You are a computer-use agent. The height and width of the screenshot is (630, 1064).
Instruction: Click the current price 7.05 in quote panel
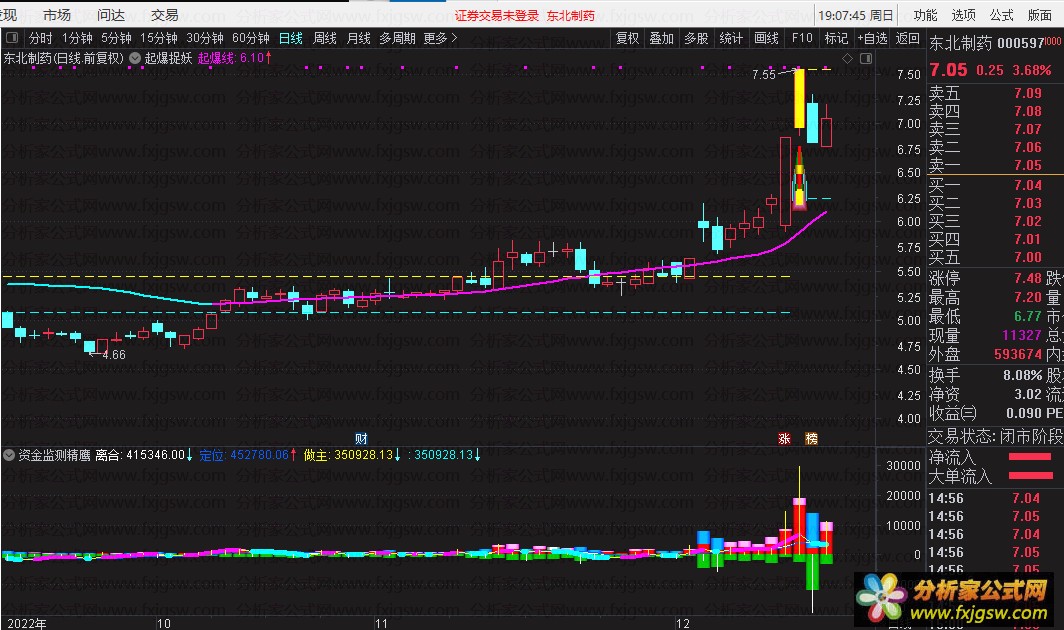pyautogui.click(x=948, y=70)
